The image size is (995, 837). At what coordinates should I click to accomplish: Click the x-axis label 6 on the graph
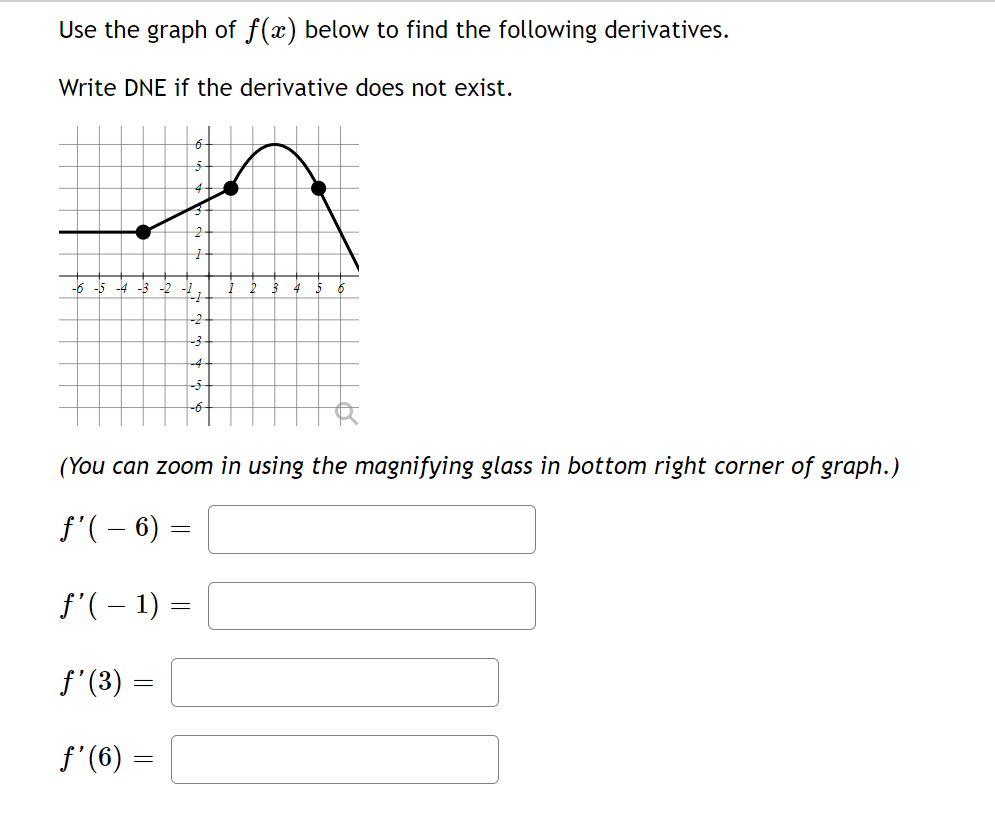click(x=341, y=287)
